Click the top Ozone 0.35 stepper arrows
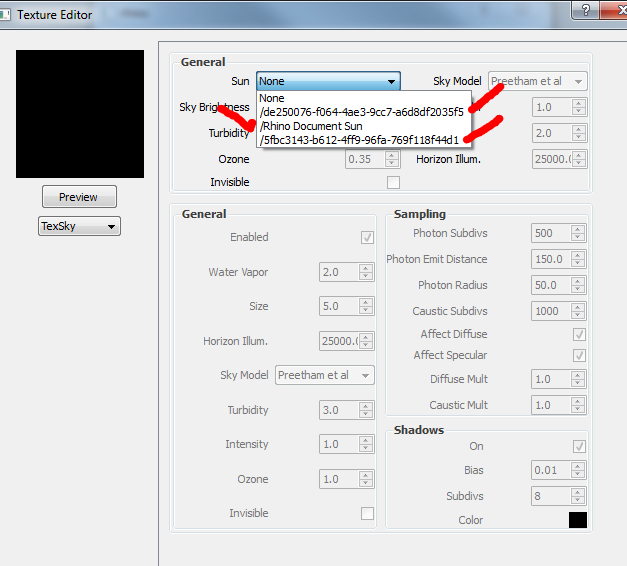627x566 pixels. (x=392, y=159)
